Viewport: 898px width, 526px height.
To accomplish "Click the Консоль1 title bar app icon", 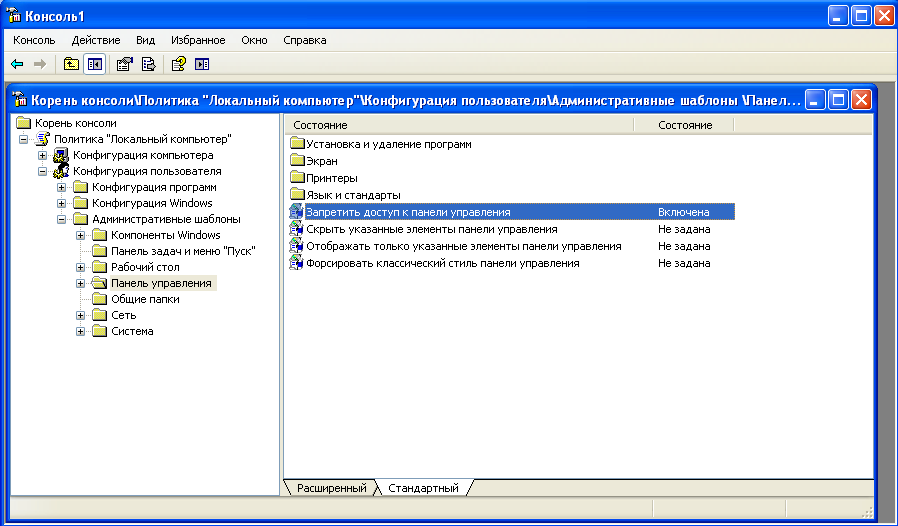I will coord(14,15).
